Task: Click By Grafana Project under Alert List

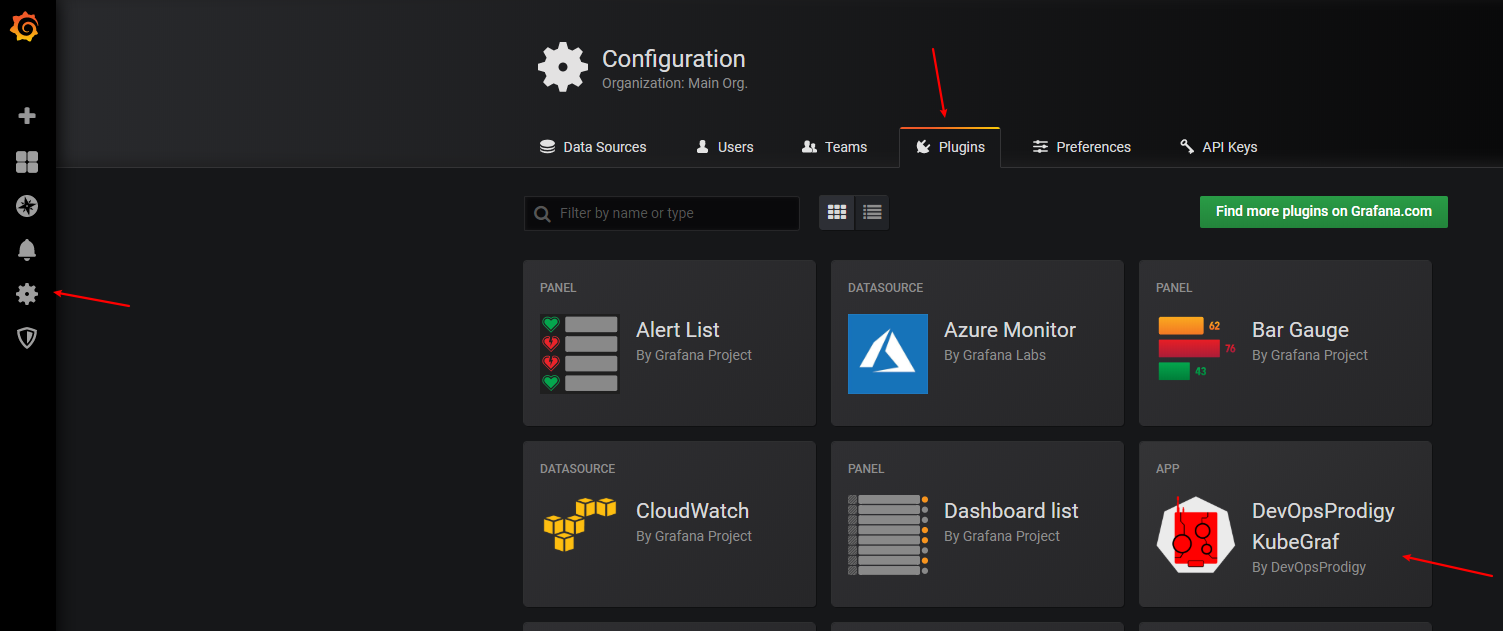Action: click(x=694, y=355)
